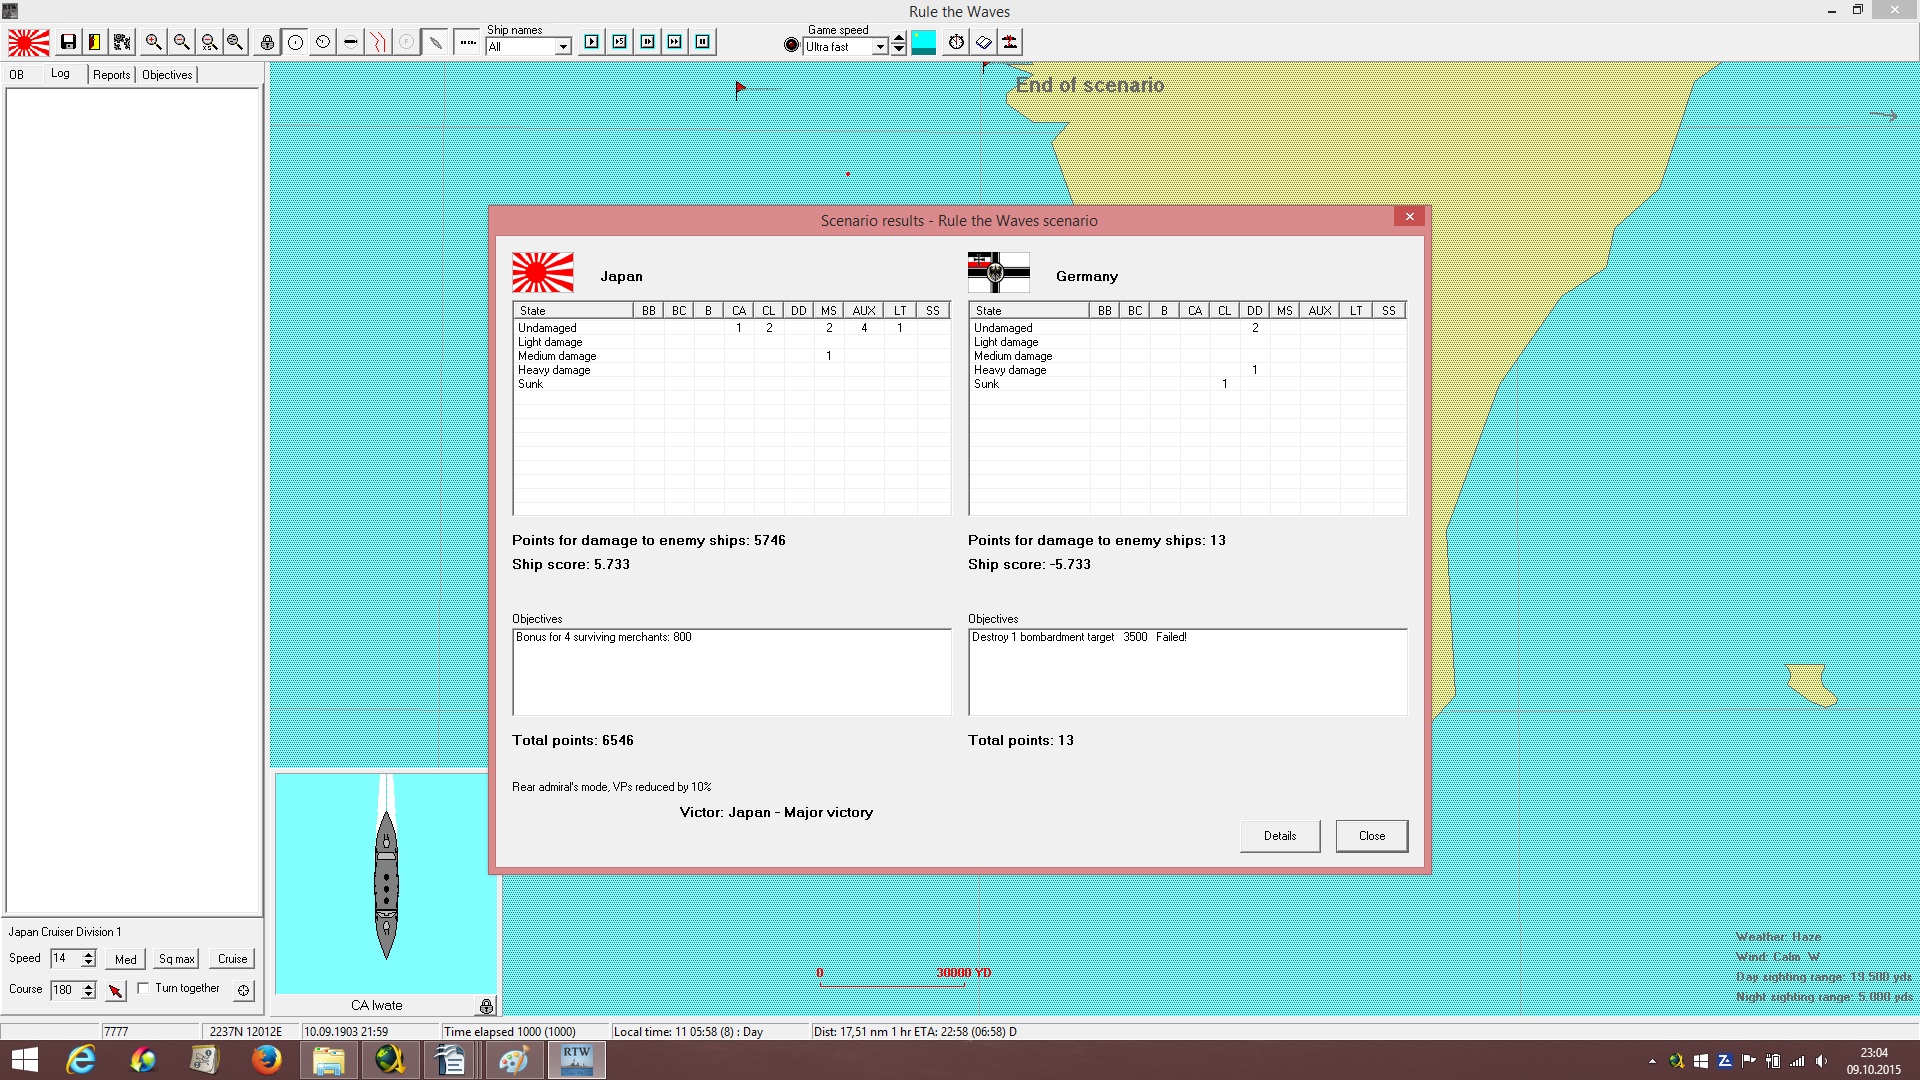The image size is (1920, 1080).
Task: Open the Reports tab
Action: [x=112, y=75]
